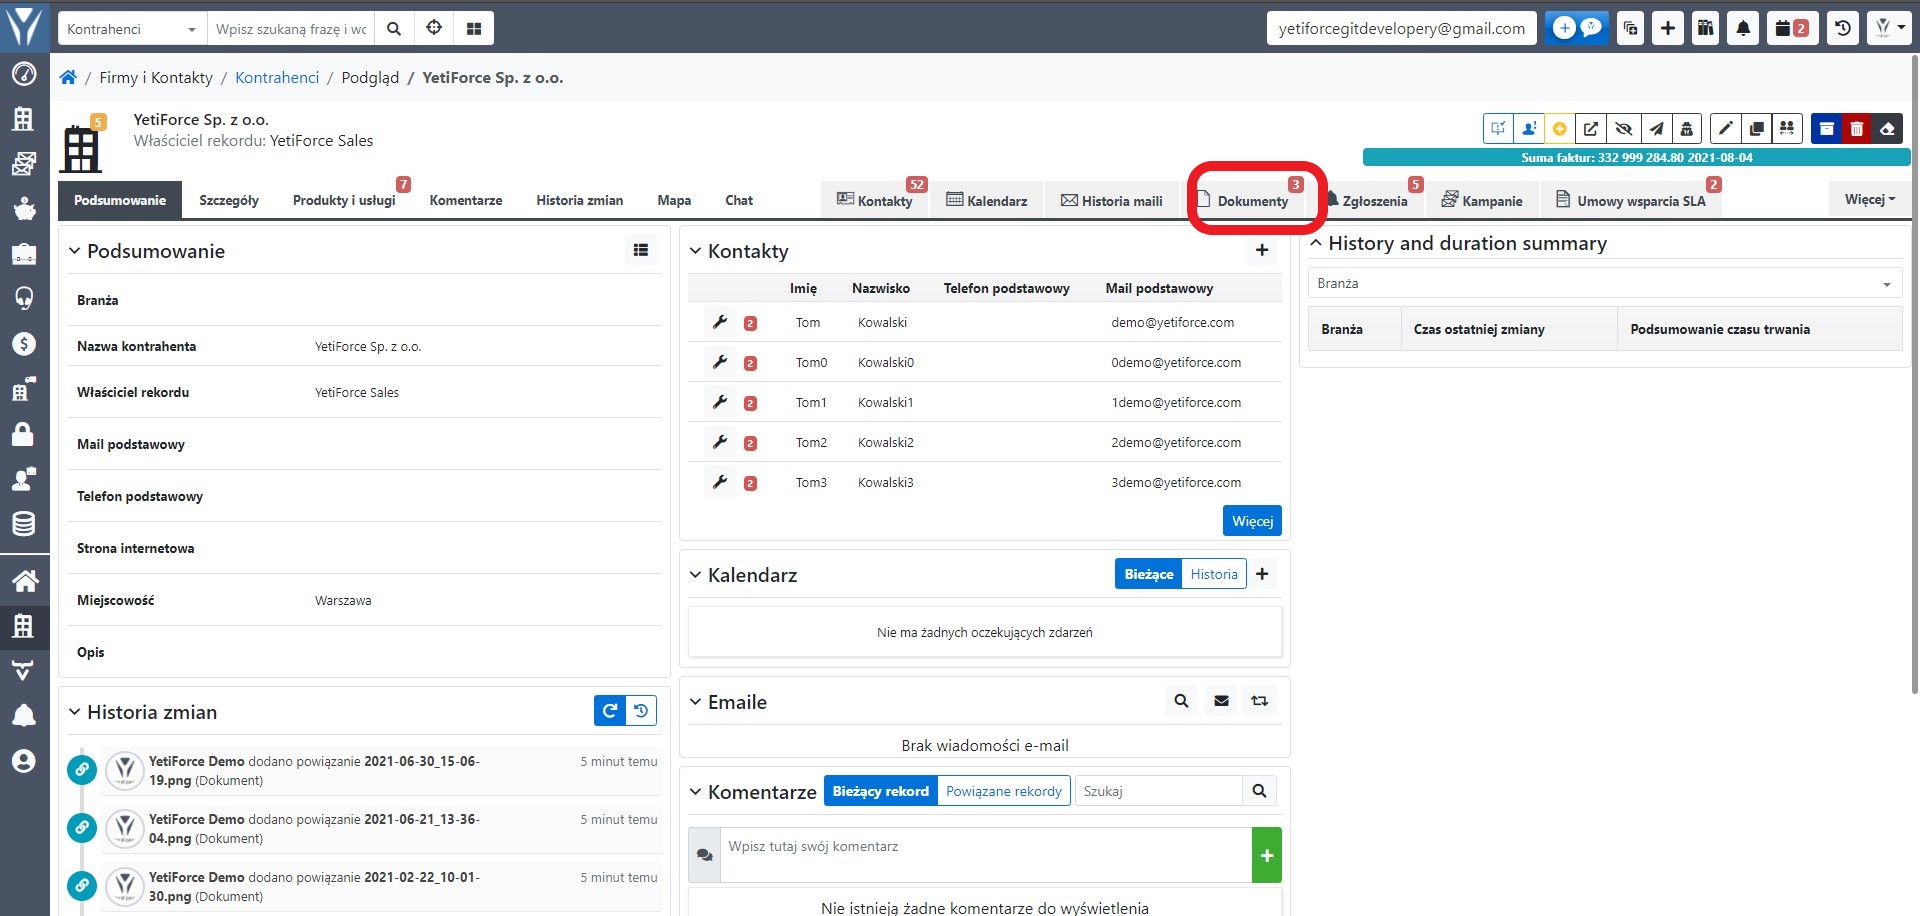Switch to the Komentarze tab

pyautogui.click(x=466, y=200)
